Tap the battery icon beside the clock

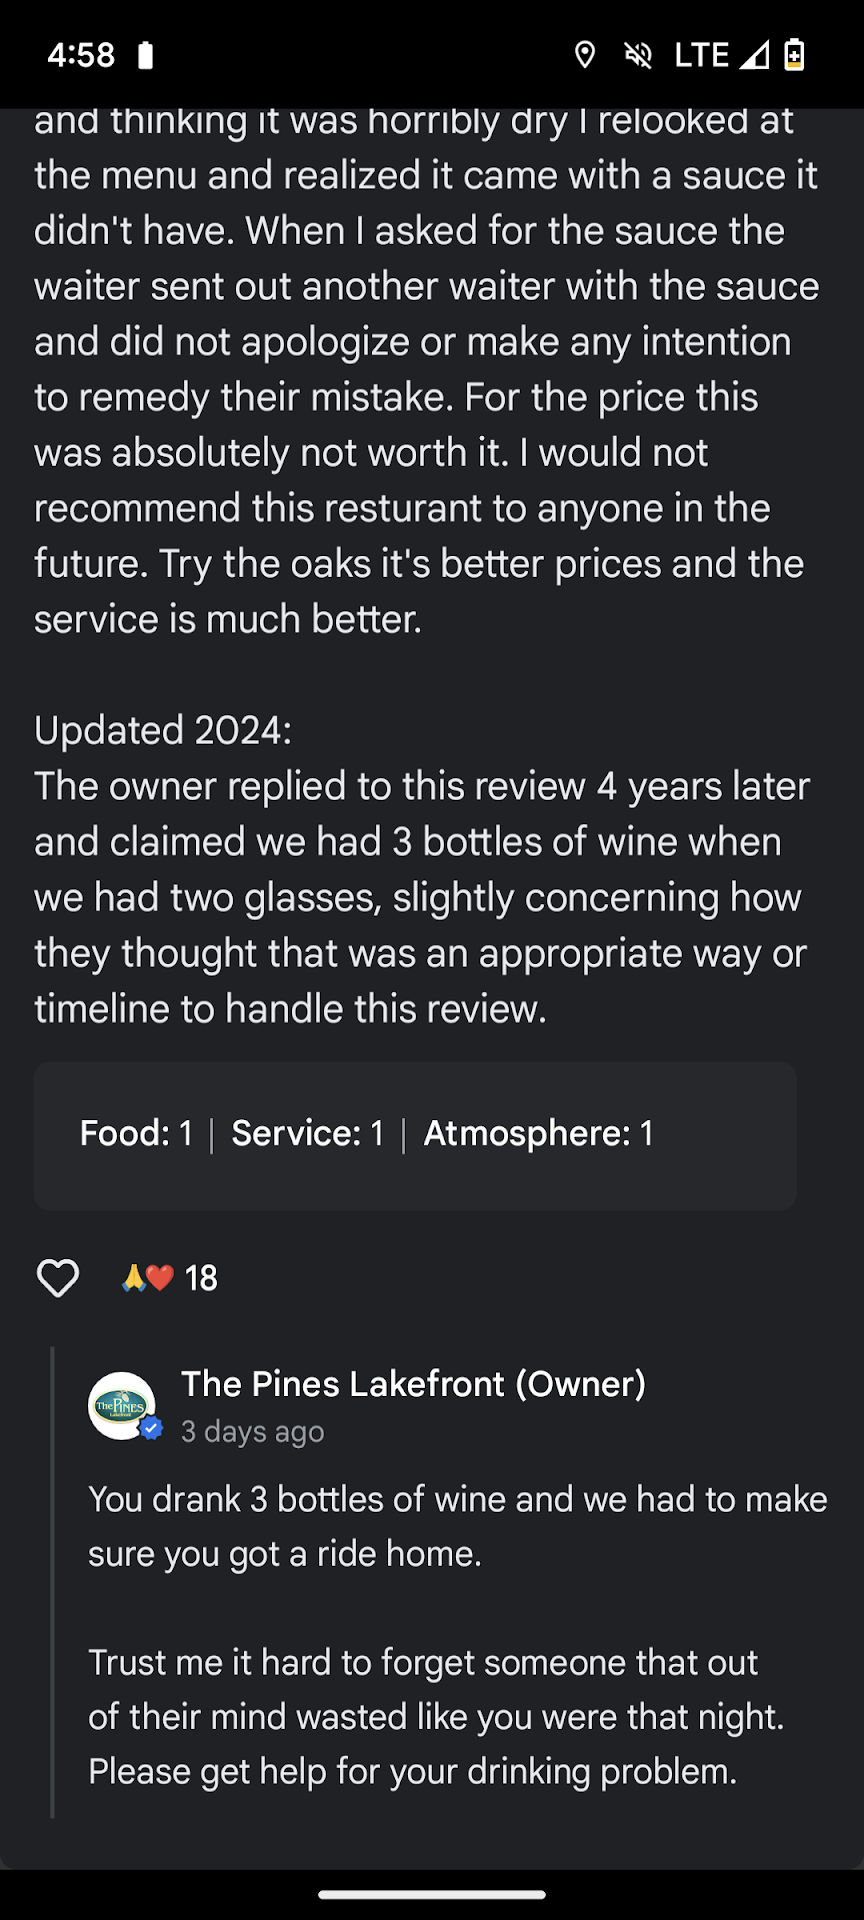[x=146, y=55]
